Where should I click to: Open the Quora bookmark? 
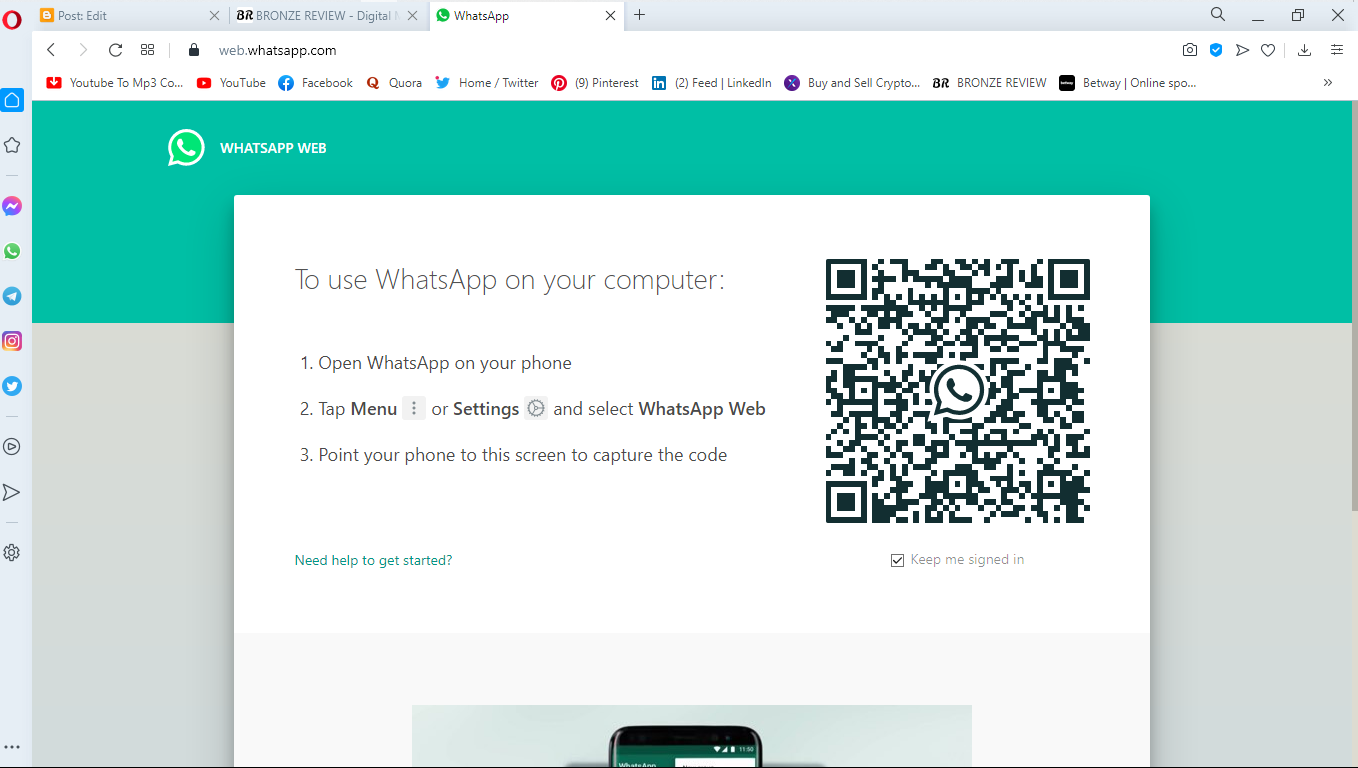(x=394, y=83)
